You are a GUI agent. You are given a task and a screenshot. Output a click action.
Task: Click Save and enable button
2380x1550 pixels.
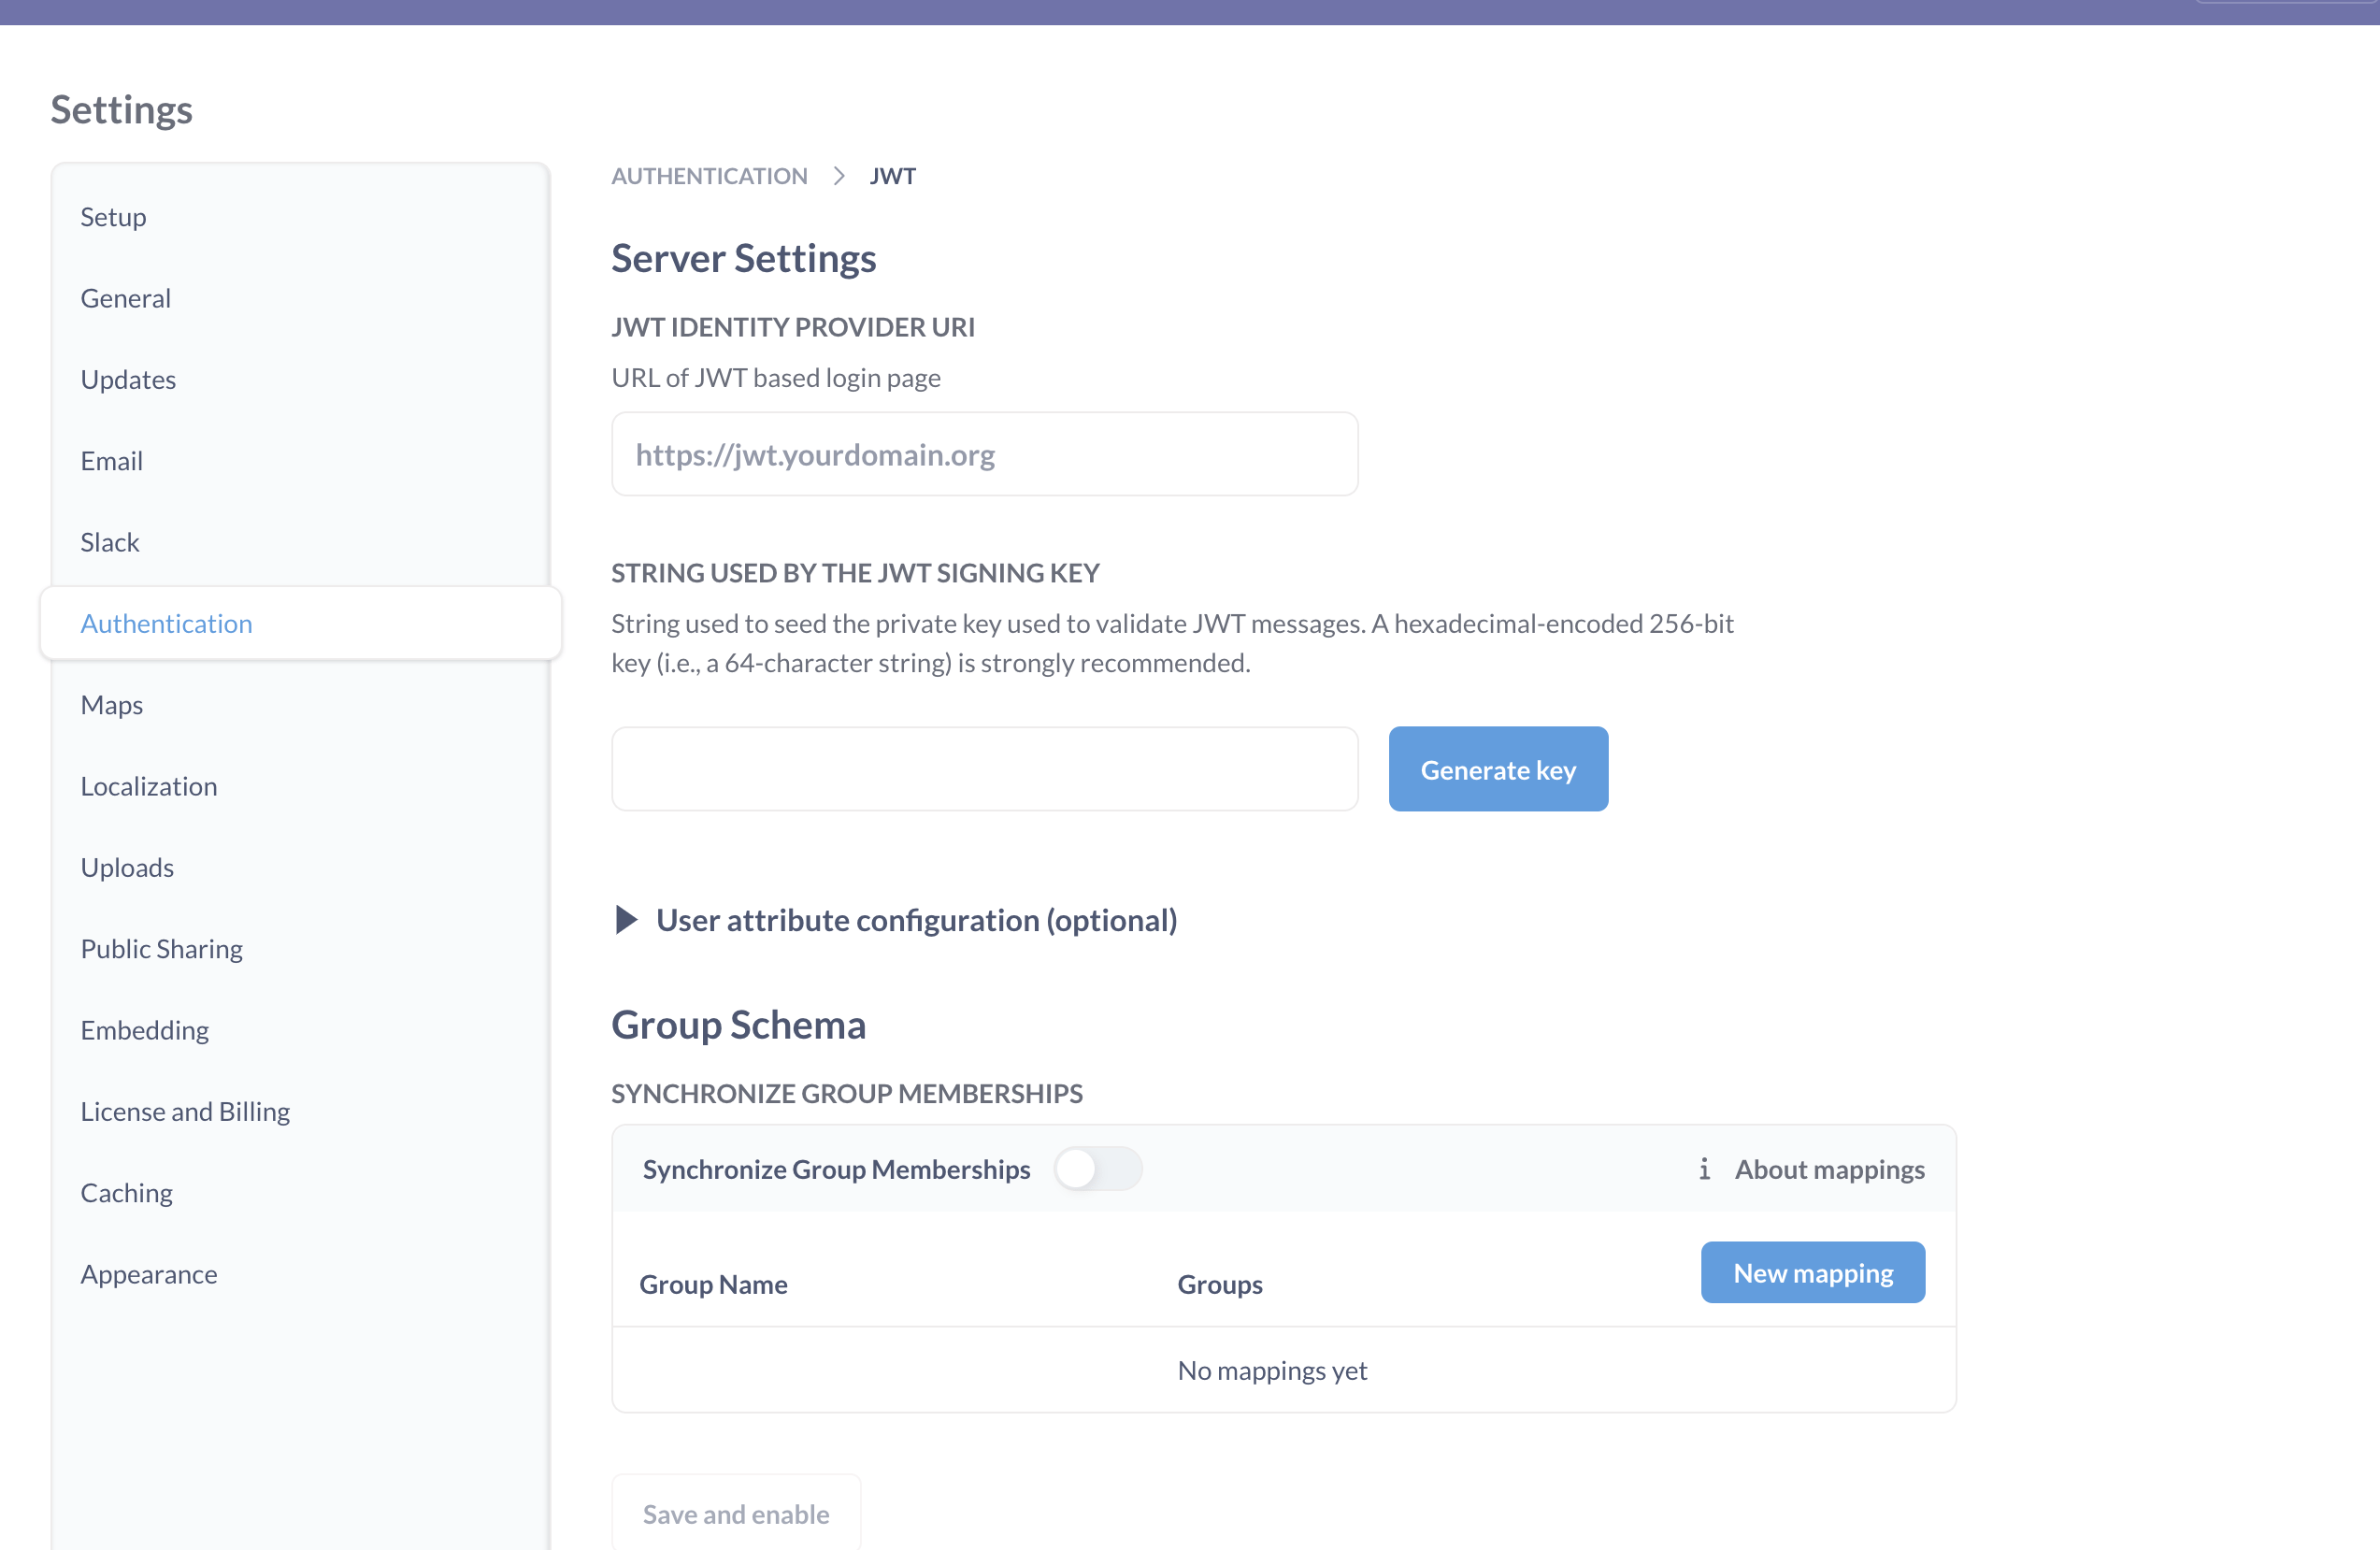point(735,1514)
